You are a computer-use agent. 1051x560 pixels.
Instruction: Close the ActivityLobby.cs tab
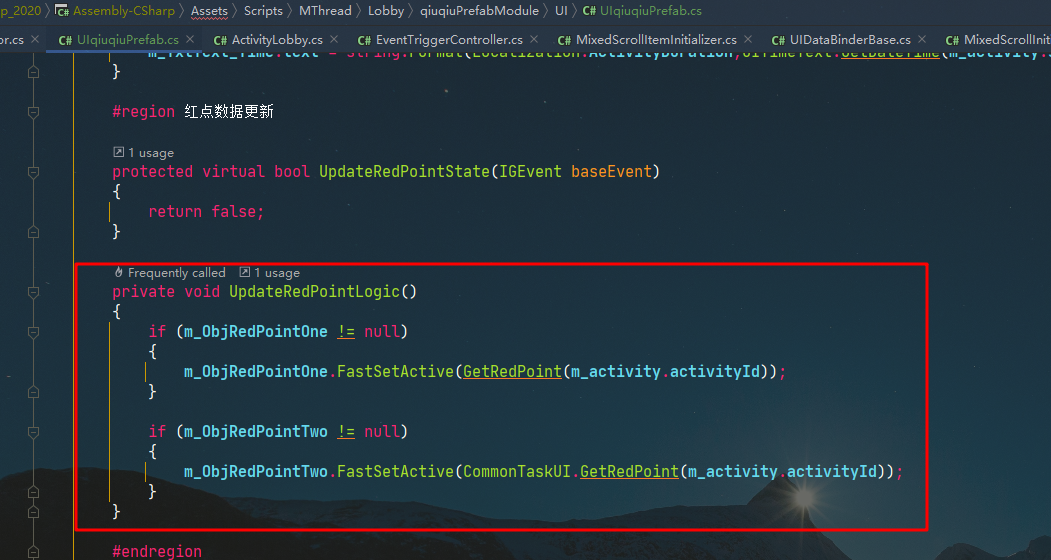coord(334,39)
